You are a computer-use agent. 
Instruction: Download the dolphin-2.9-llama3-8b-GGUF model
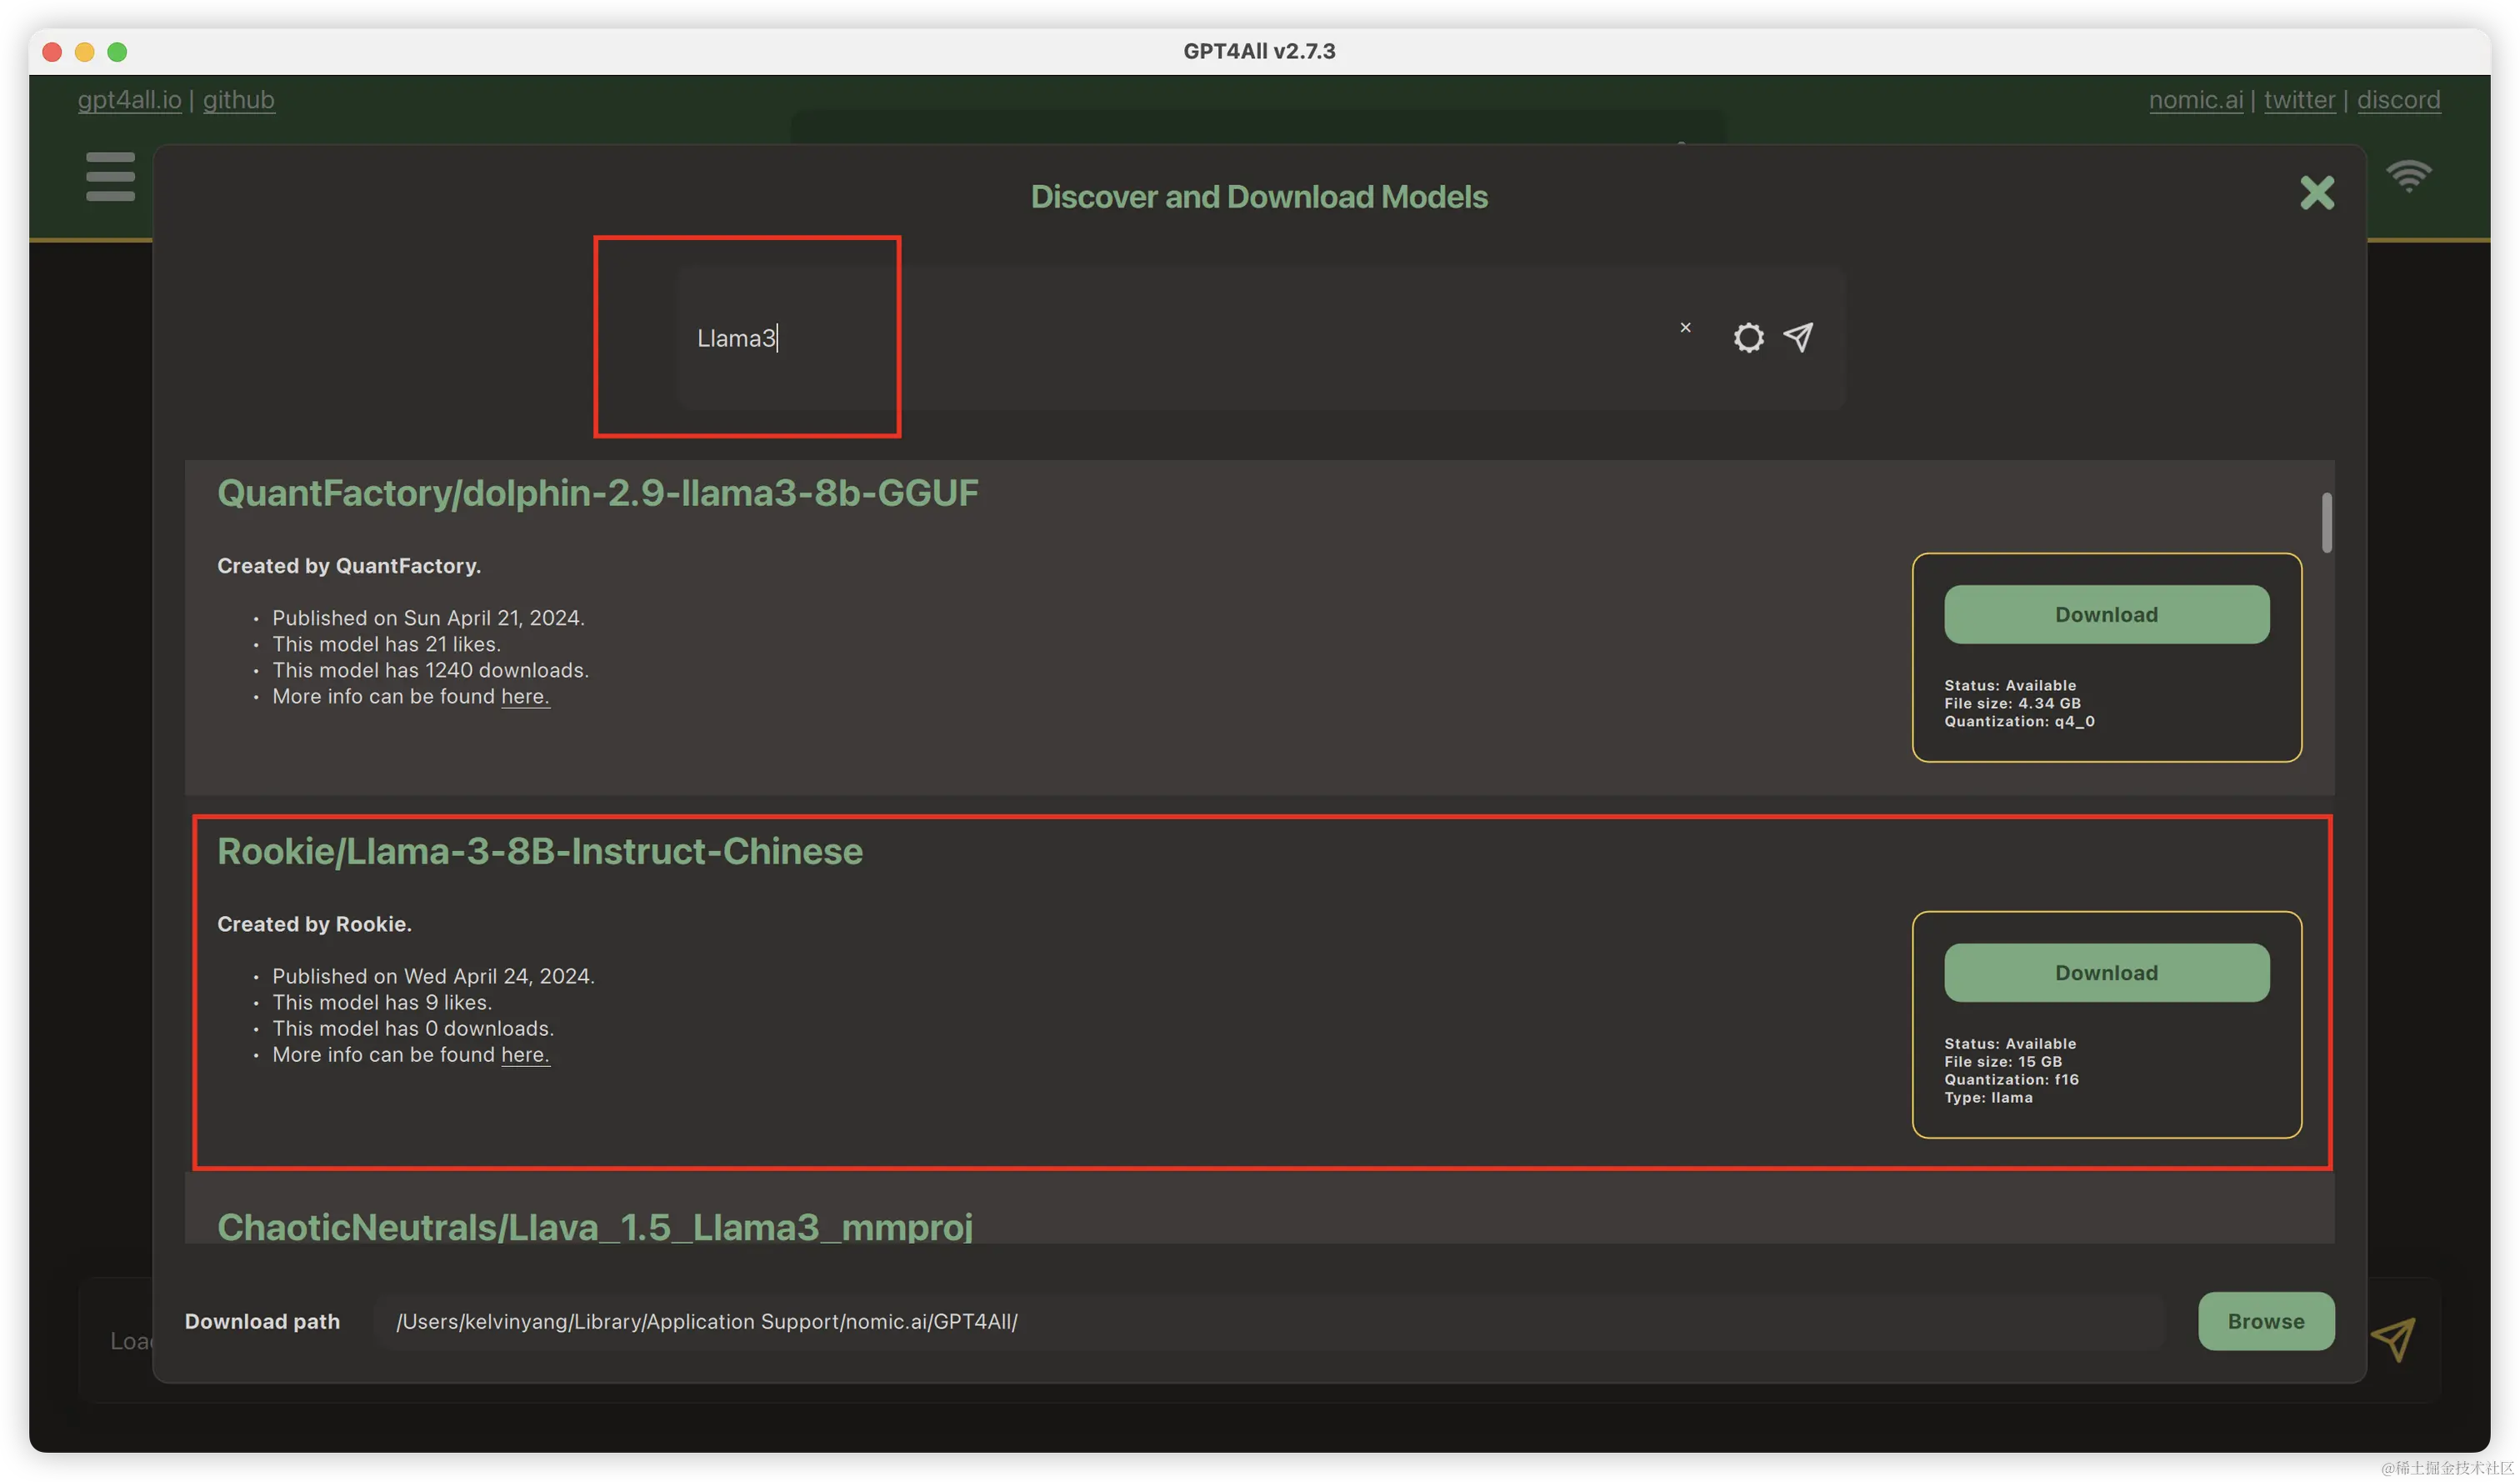(x=2106, y=615)
